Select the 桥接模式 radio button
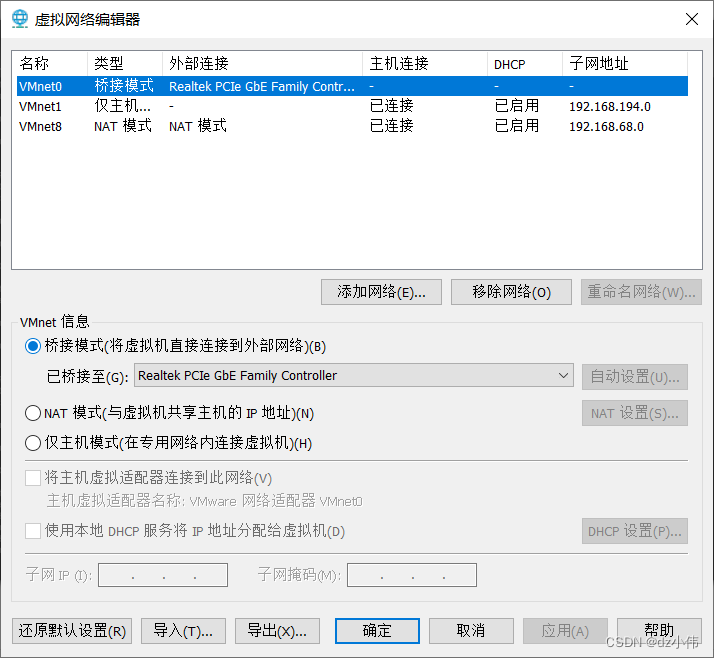This screenshot has height=658, width=714. click(x=33, y=346)
